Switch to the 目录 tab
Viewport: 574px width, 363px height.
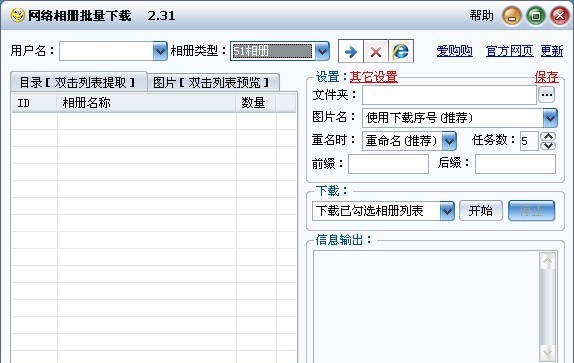pyautogui.click(x=78, y=82)
